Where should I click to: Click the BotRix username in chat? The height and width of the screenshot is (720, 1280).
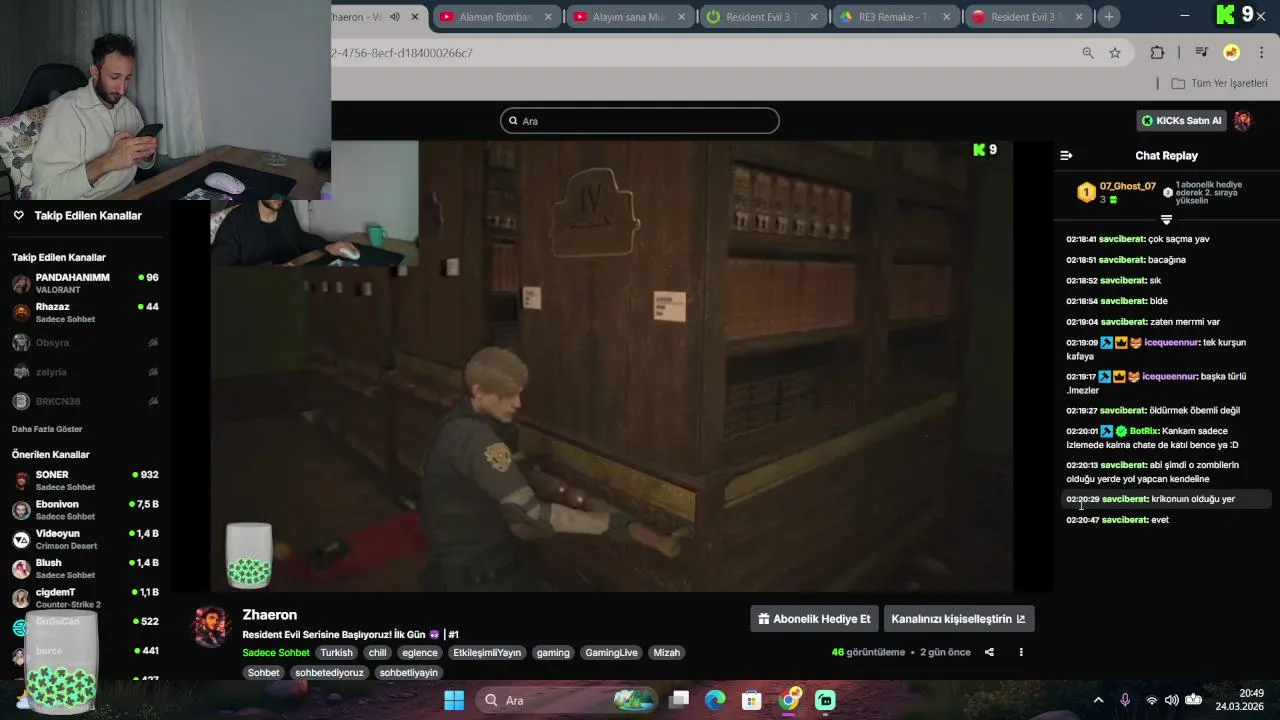(x=1143, y=431)
